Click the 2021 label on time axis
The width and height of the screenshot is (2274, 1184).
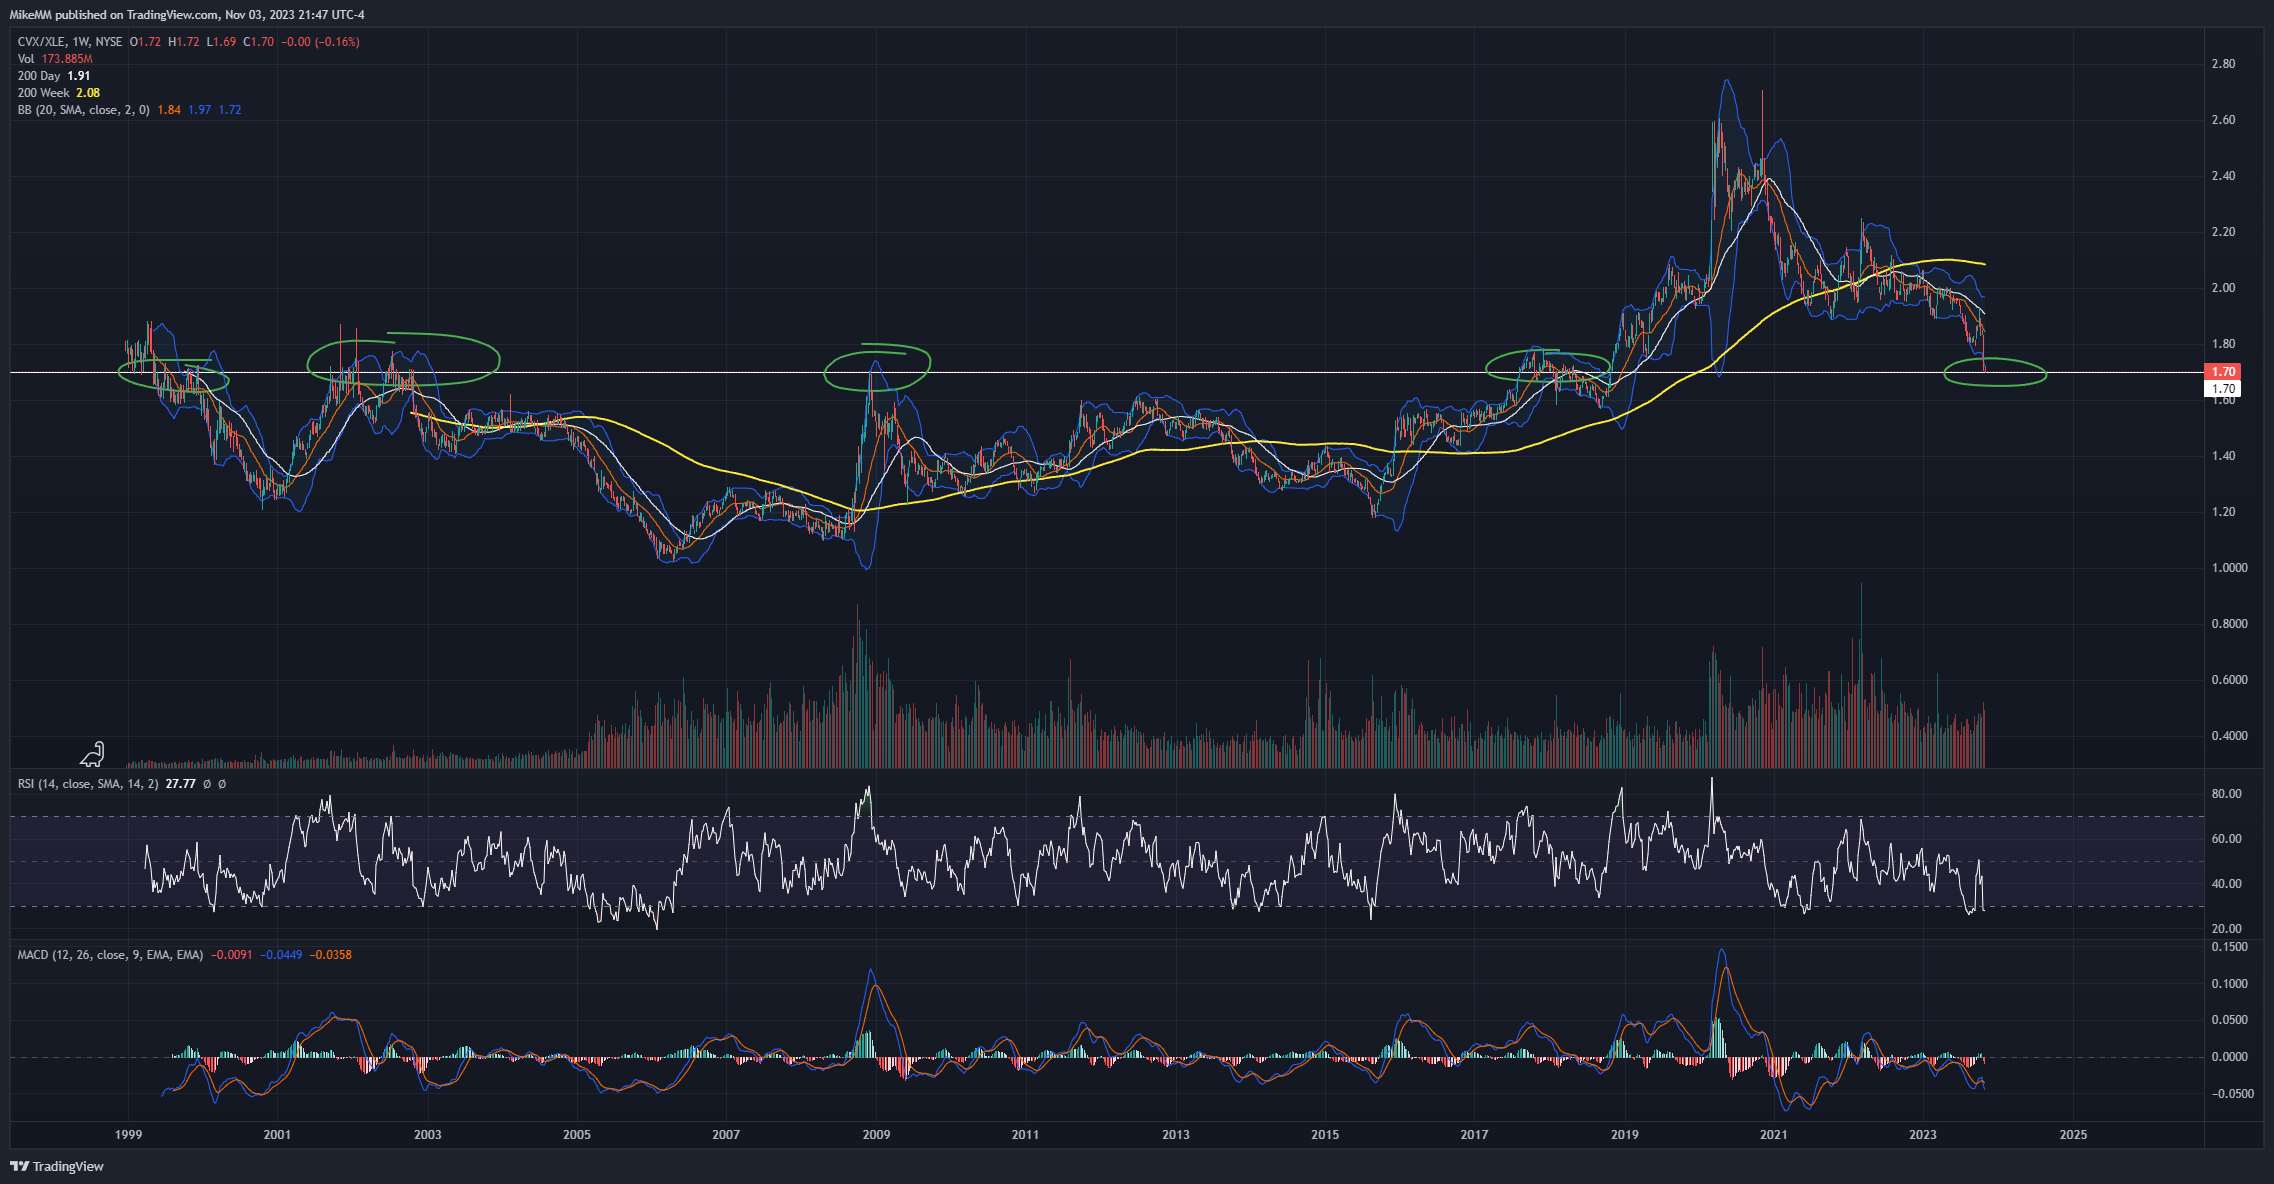click(x=1774, y=1135)
